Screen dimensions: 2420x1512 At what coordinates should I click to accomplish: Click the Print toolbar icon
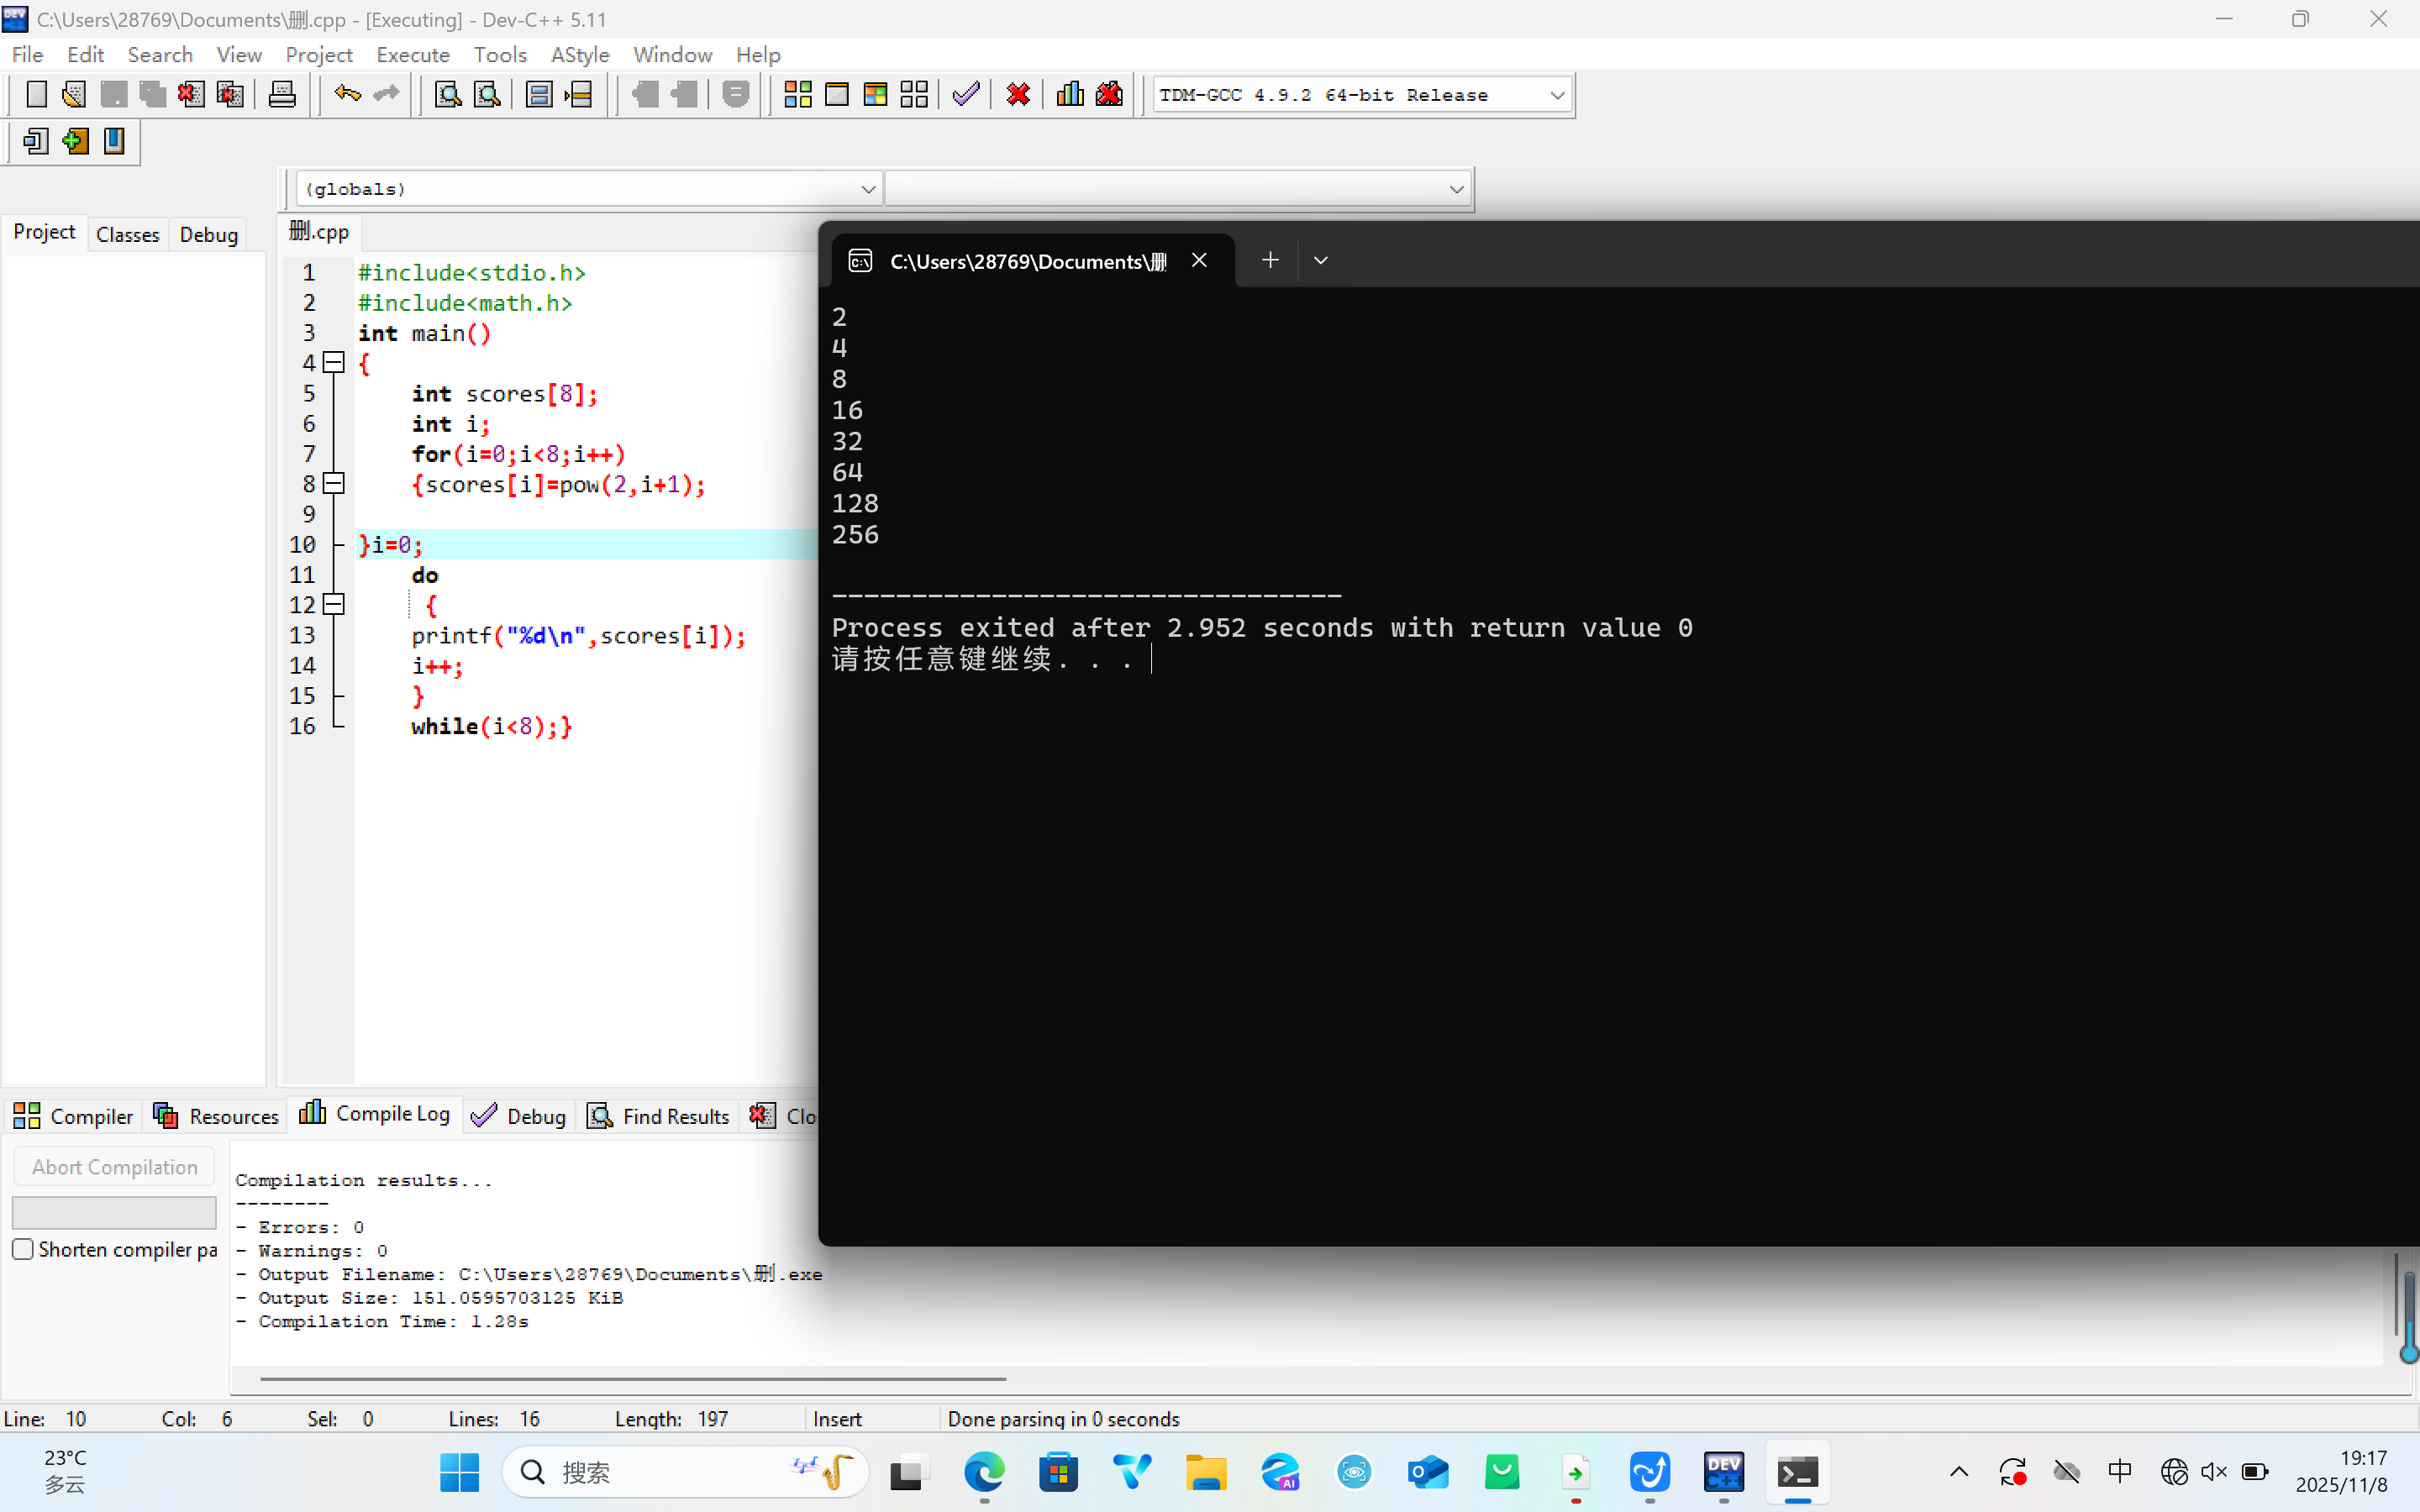click(x=282, y=95)
